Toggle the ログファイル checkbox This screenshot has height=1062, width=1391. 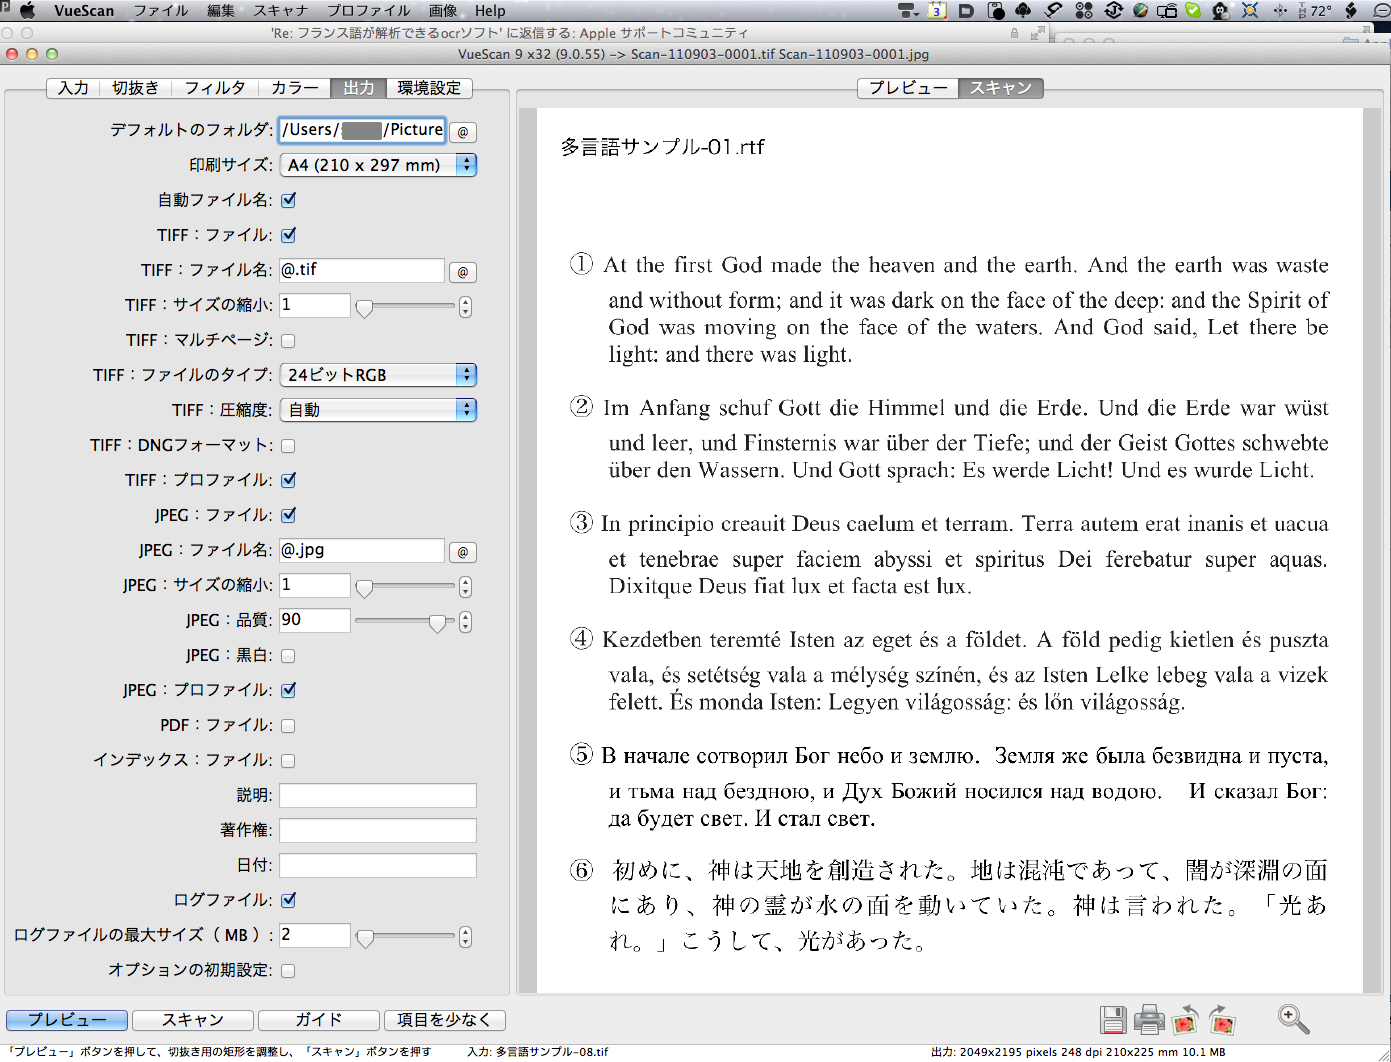pos(289,900)
